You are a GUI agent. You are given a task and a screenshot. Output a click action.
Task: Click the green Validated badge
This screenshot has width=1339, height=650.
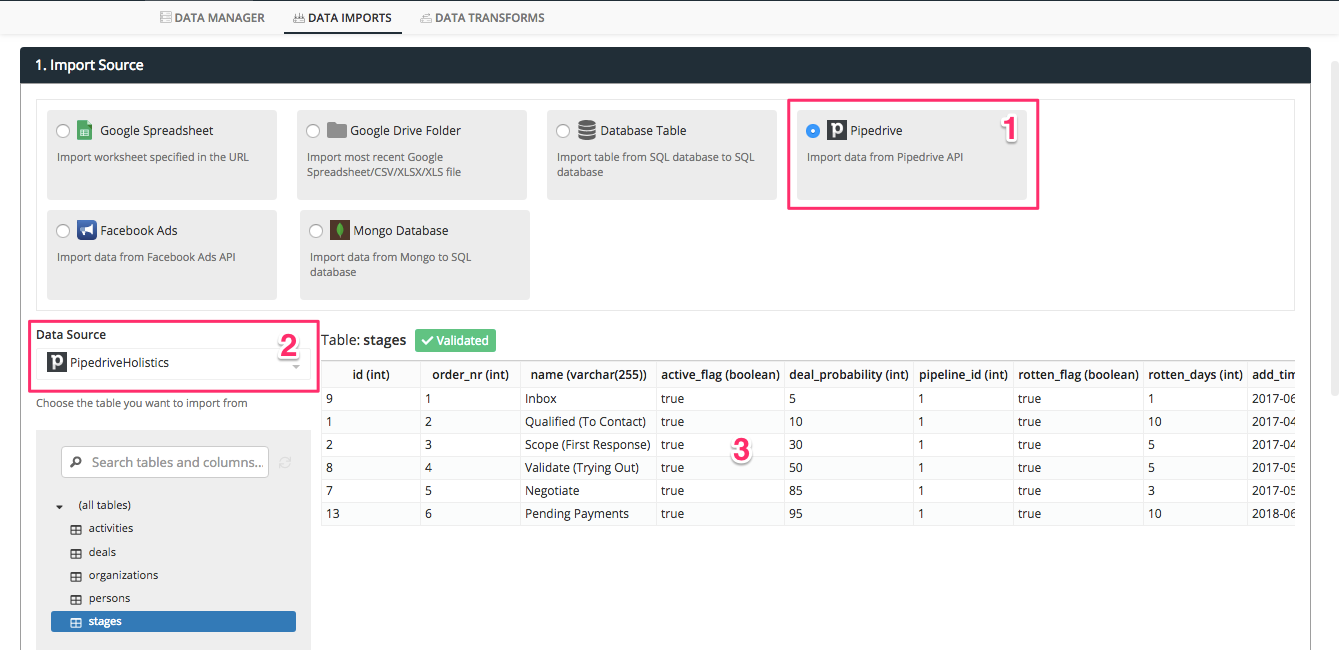tap(455, 341)
